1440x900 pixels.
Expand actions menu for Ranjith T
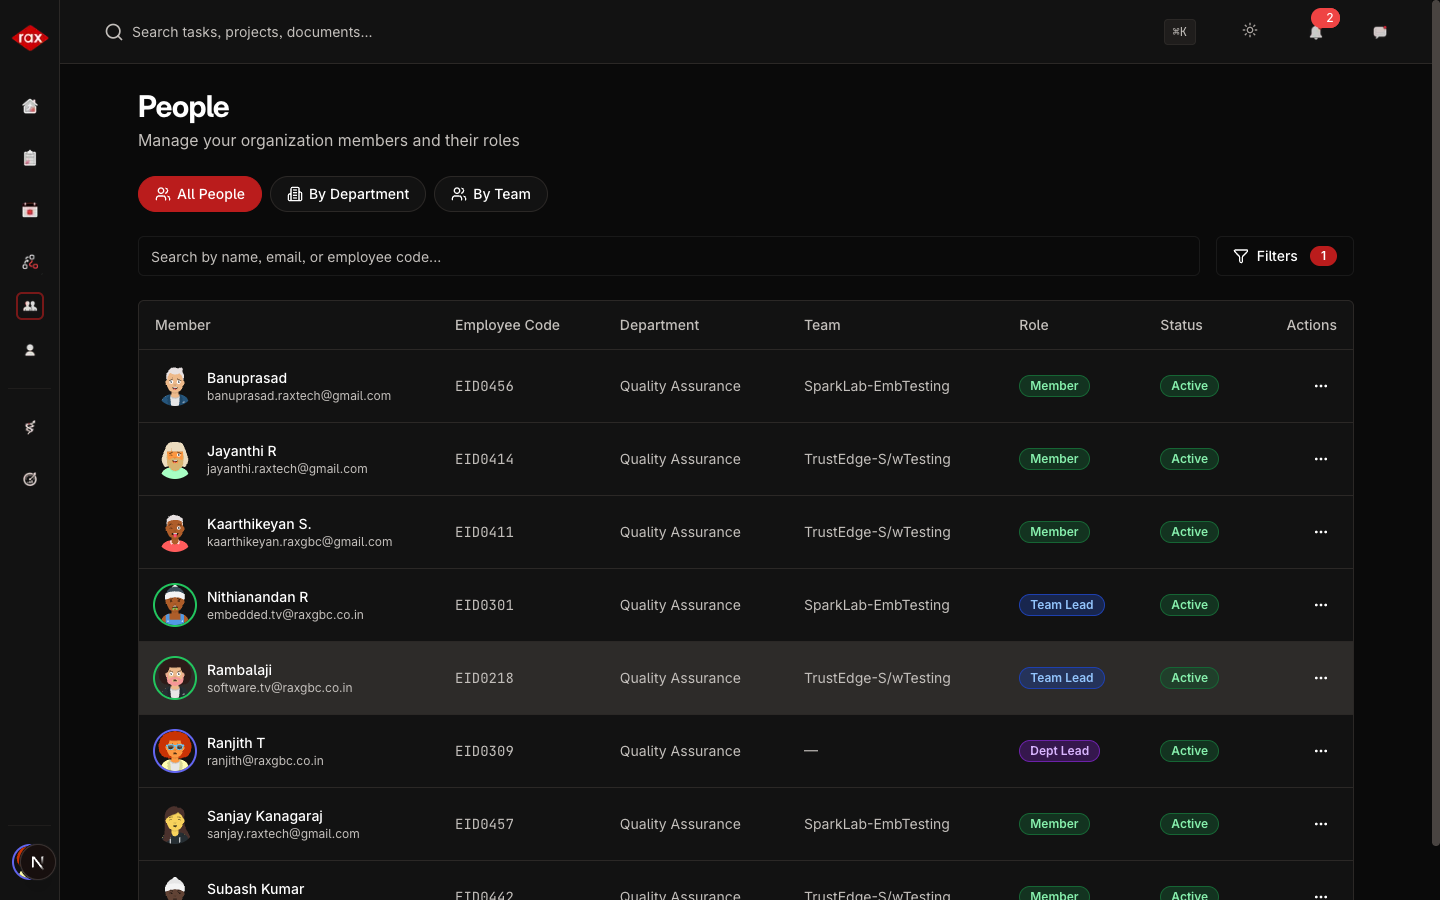click(1321, 751)
